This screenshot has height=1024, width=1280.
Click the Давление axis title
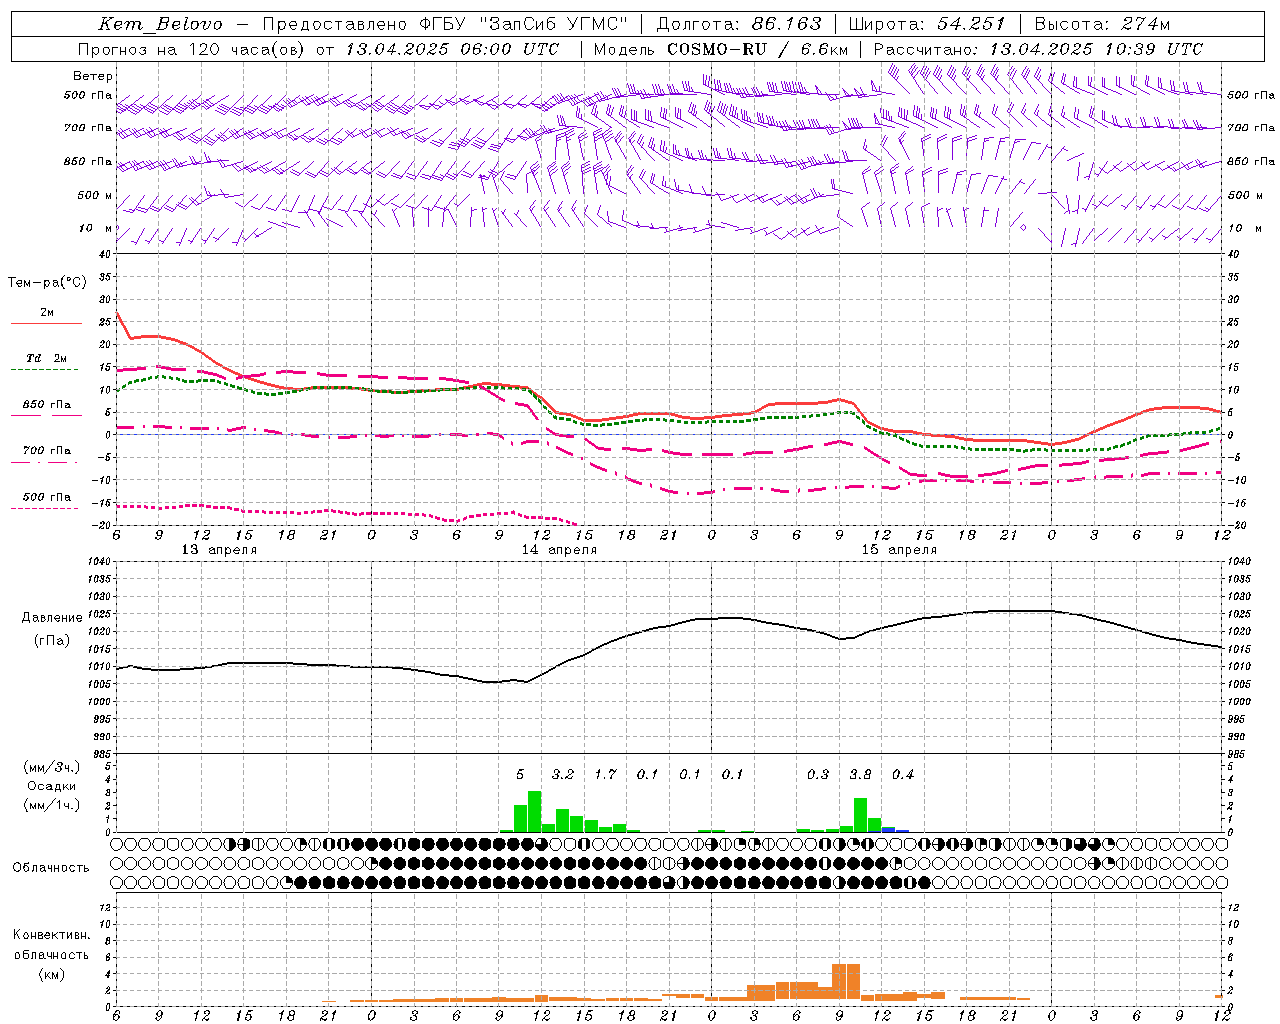(x=52, y=618)
